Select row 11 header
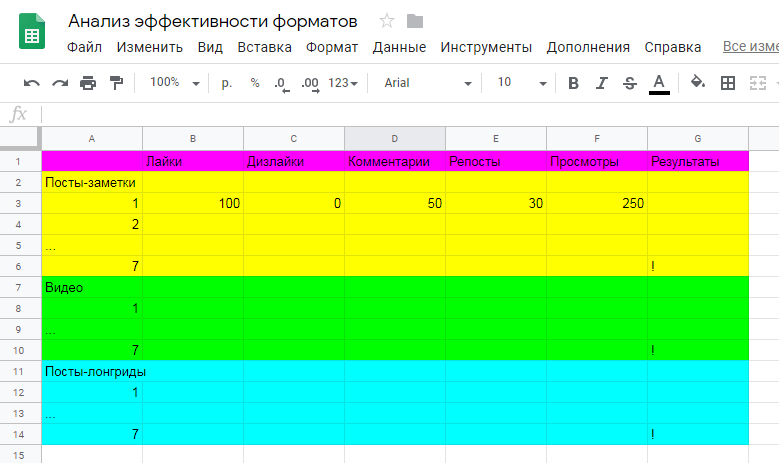 [x=20, y=371]
